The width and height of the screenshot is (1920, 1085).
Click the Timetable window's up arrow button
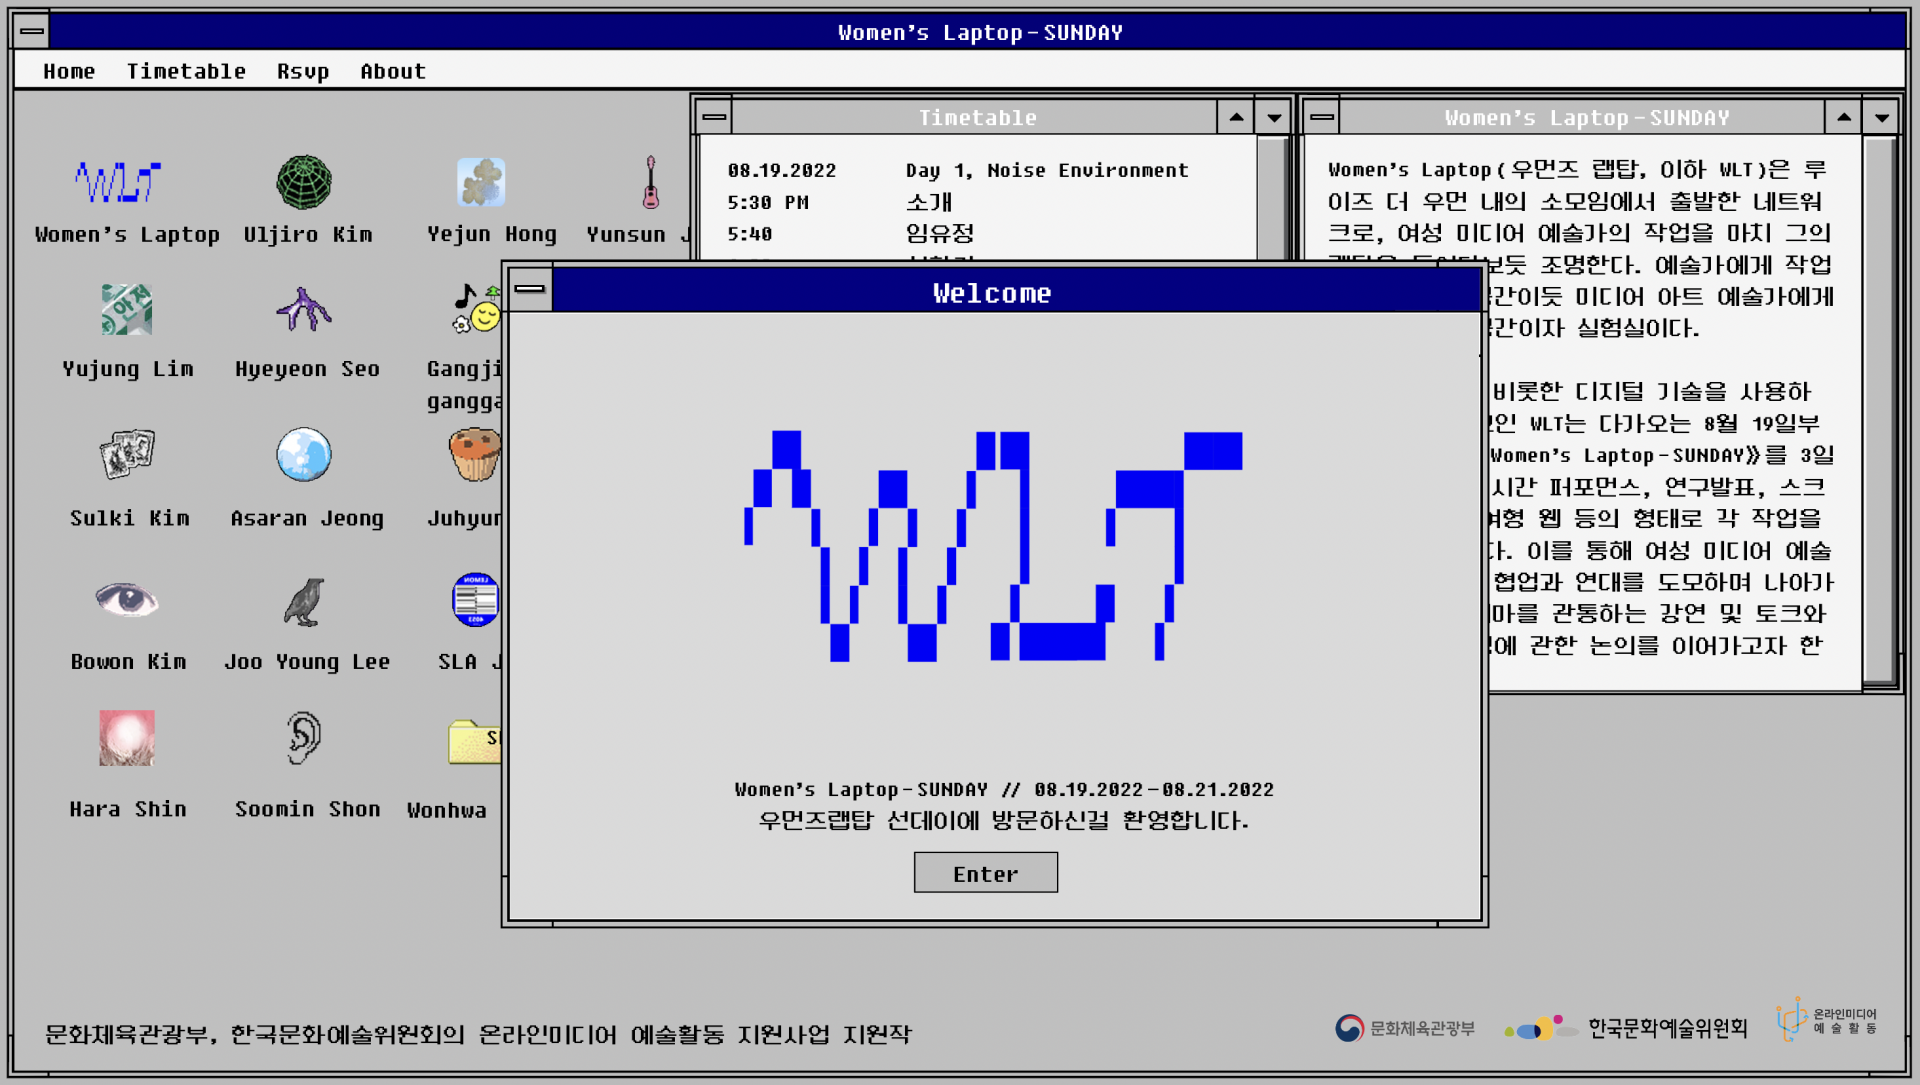click(1236, 117)
